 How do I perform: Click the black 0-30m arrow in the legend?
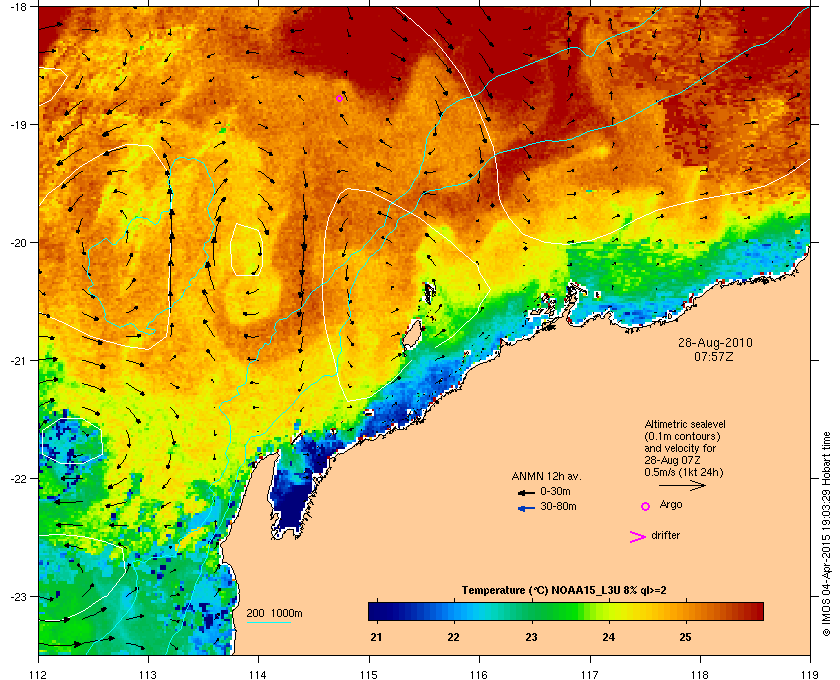tap(526, 492)
